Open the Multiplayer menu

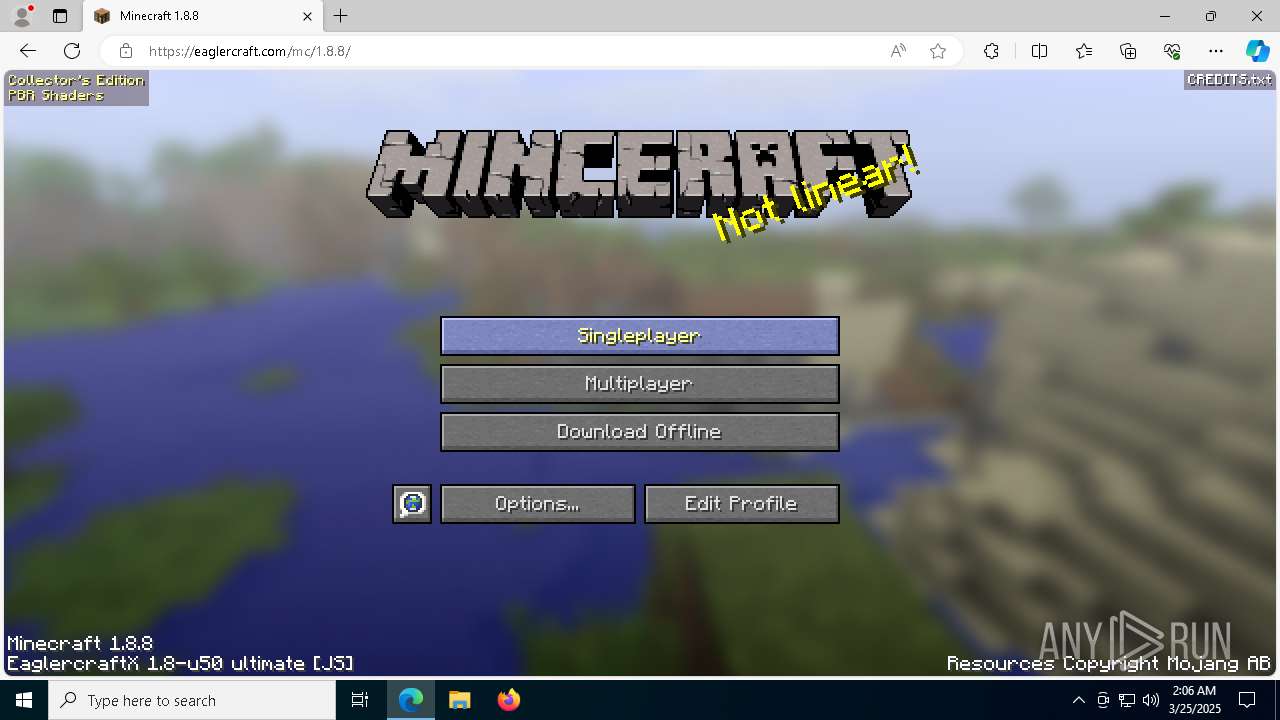pos(640,384)
